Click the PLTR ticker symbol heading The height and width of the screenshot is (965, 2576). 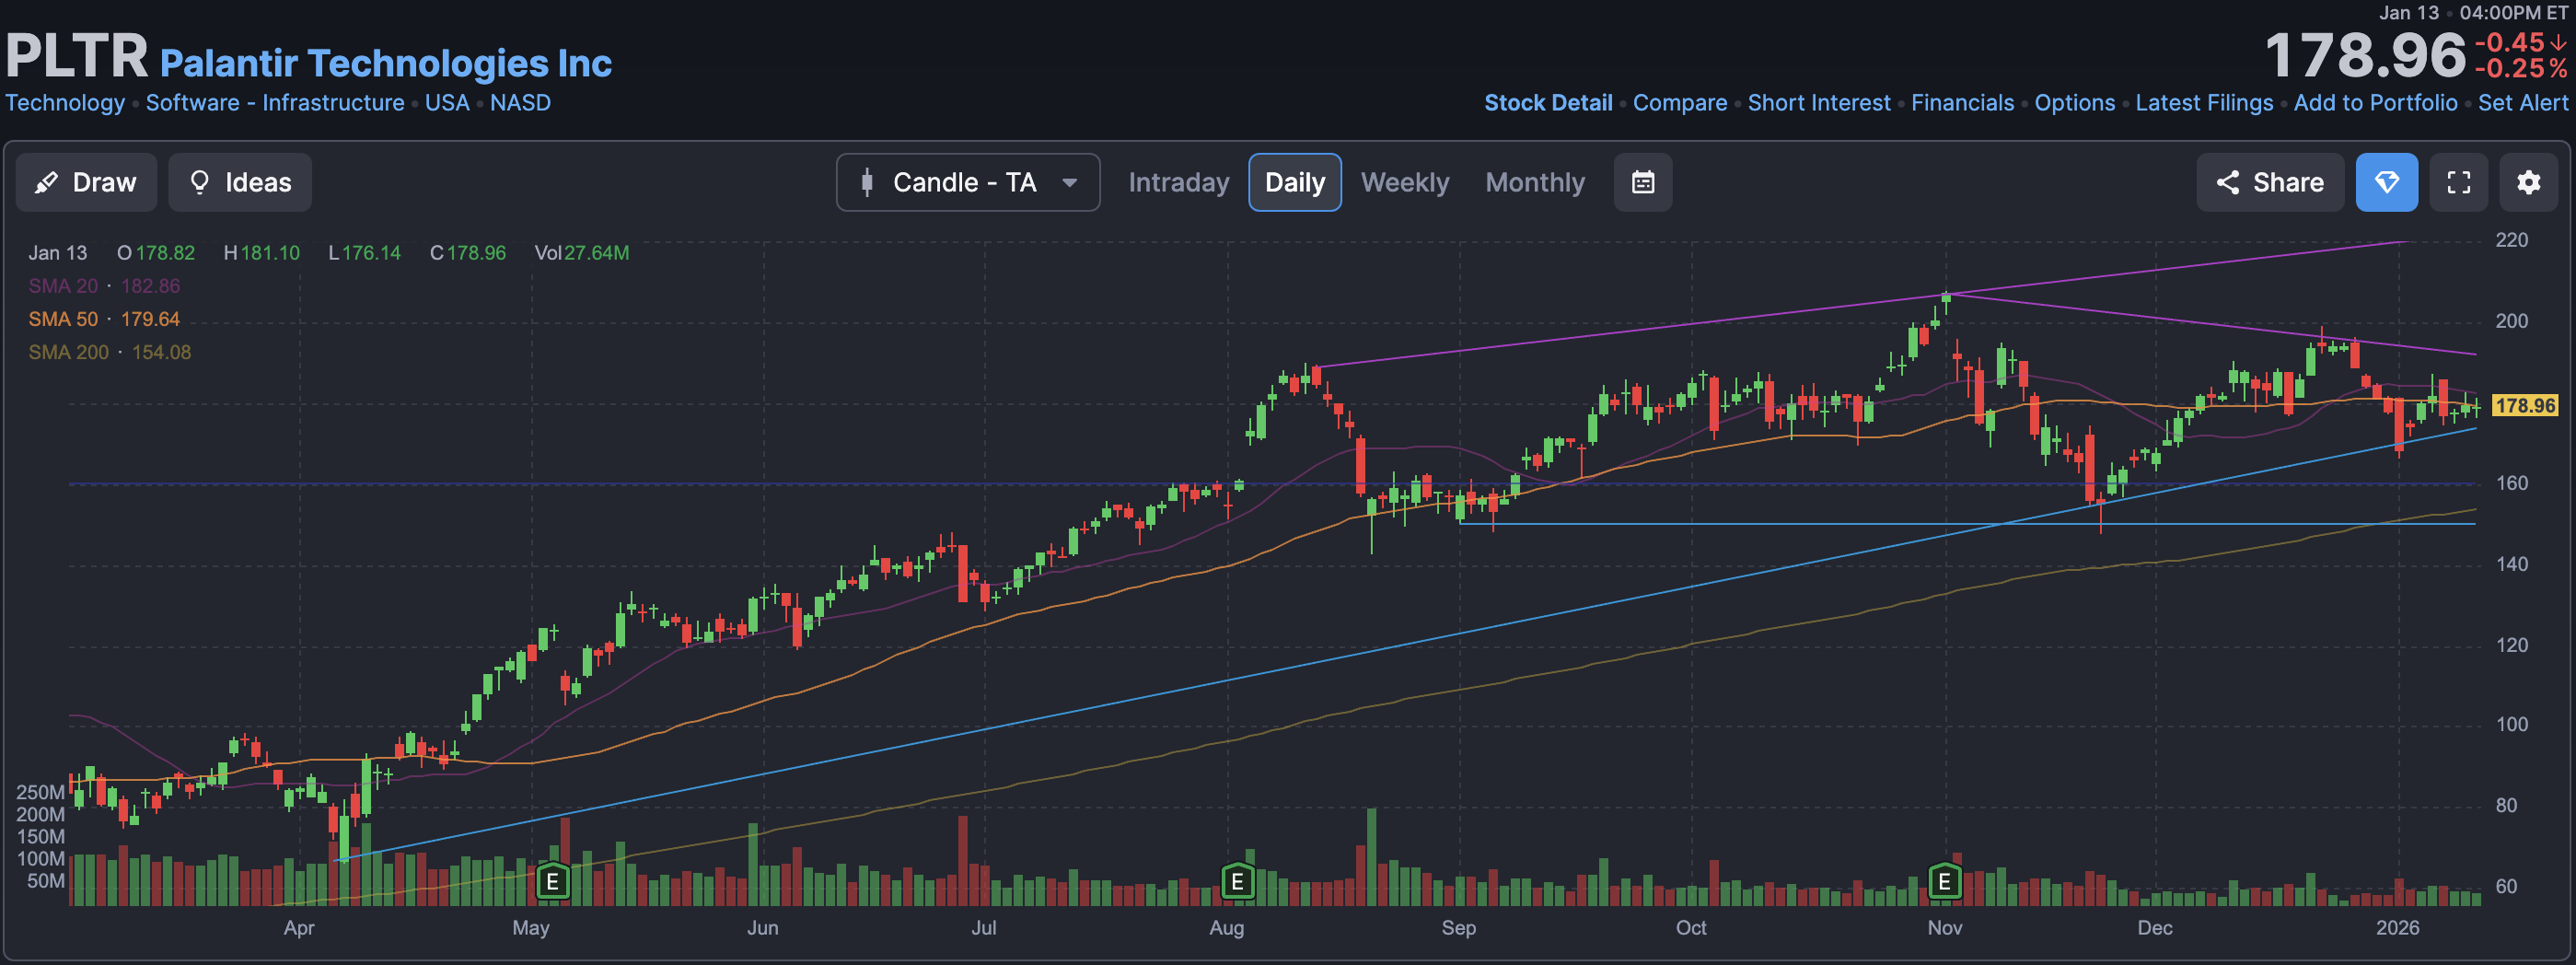77,56
